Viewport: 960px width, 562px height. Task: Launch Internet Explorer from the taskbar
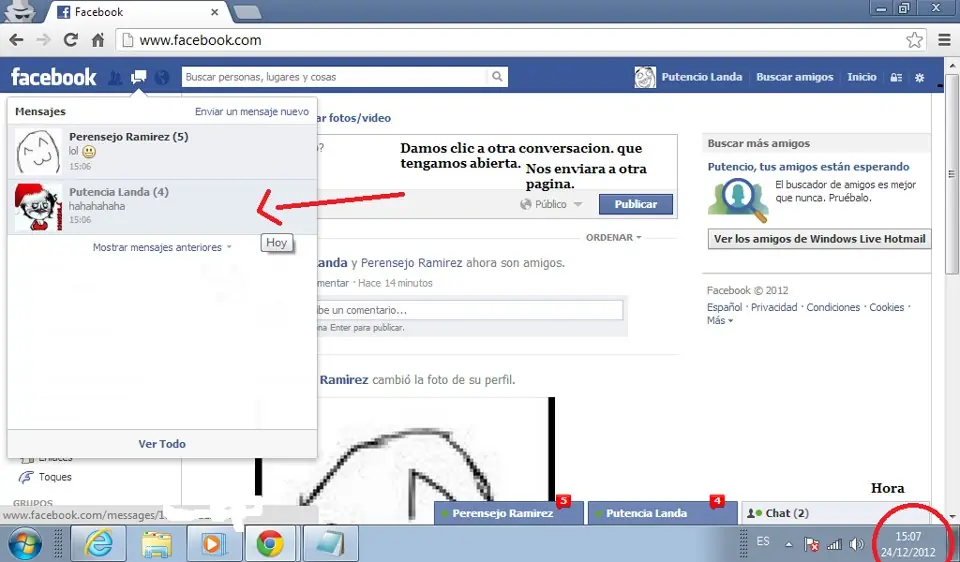tap(99, 544)
